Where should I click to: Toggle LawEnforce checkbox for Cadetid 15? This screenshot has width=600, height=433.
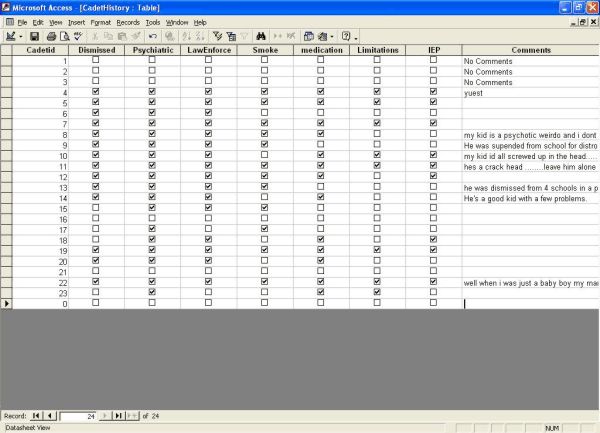coord(208,207)
